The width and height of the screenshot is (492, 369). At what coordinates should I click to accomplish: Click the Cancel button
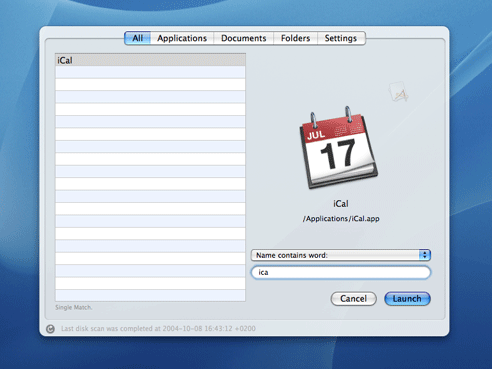[x=354, y=299]
